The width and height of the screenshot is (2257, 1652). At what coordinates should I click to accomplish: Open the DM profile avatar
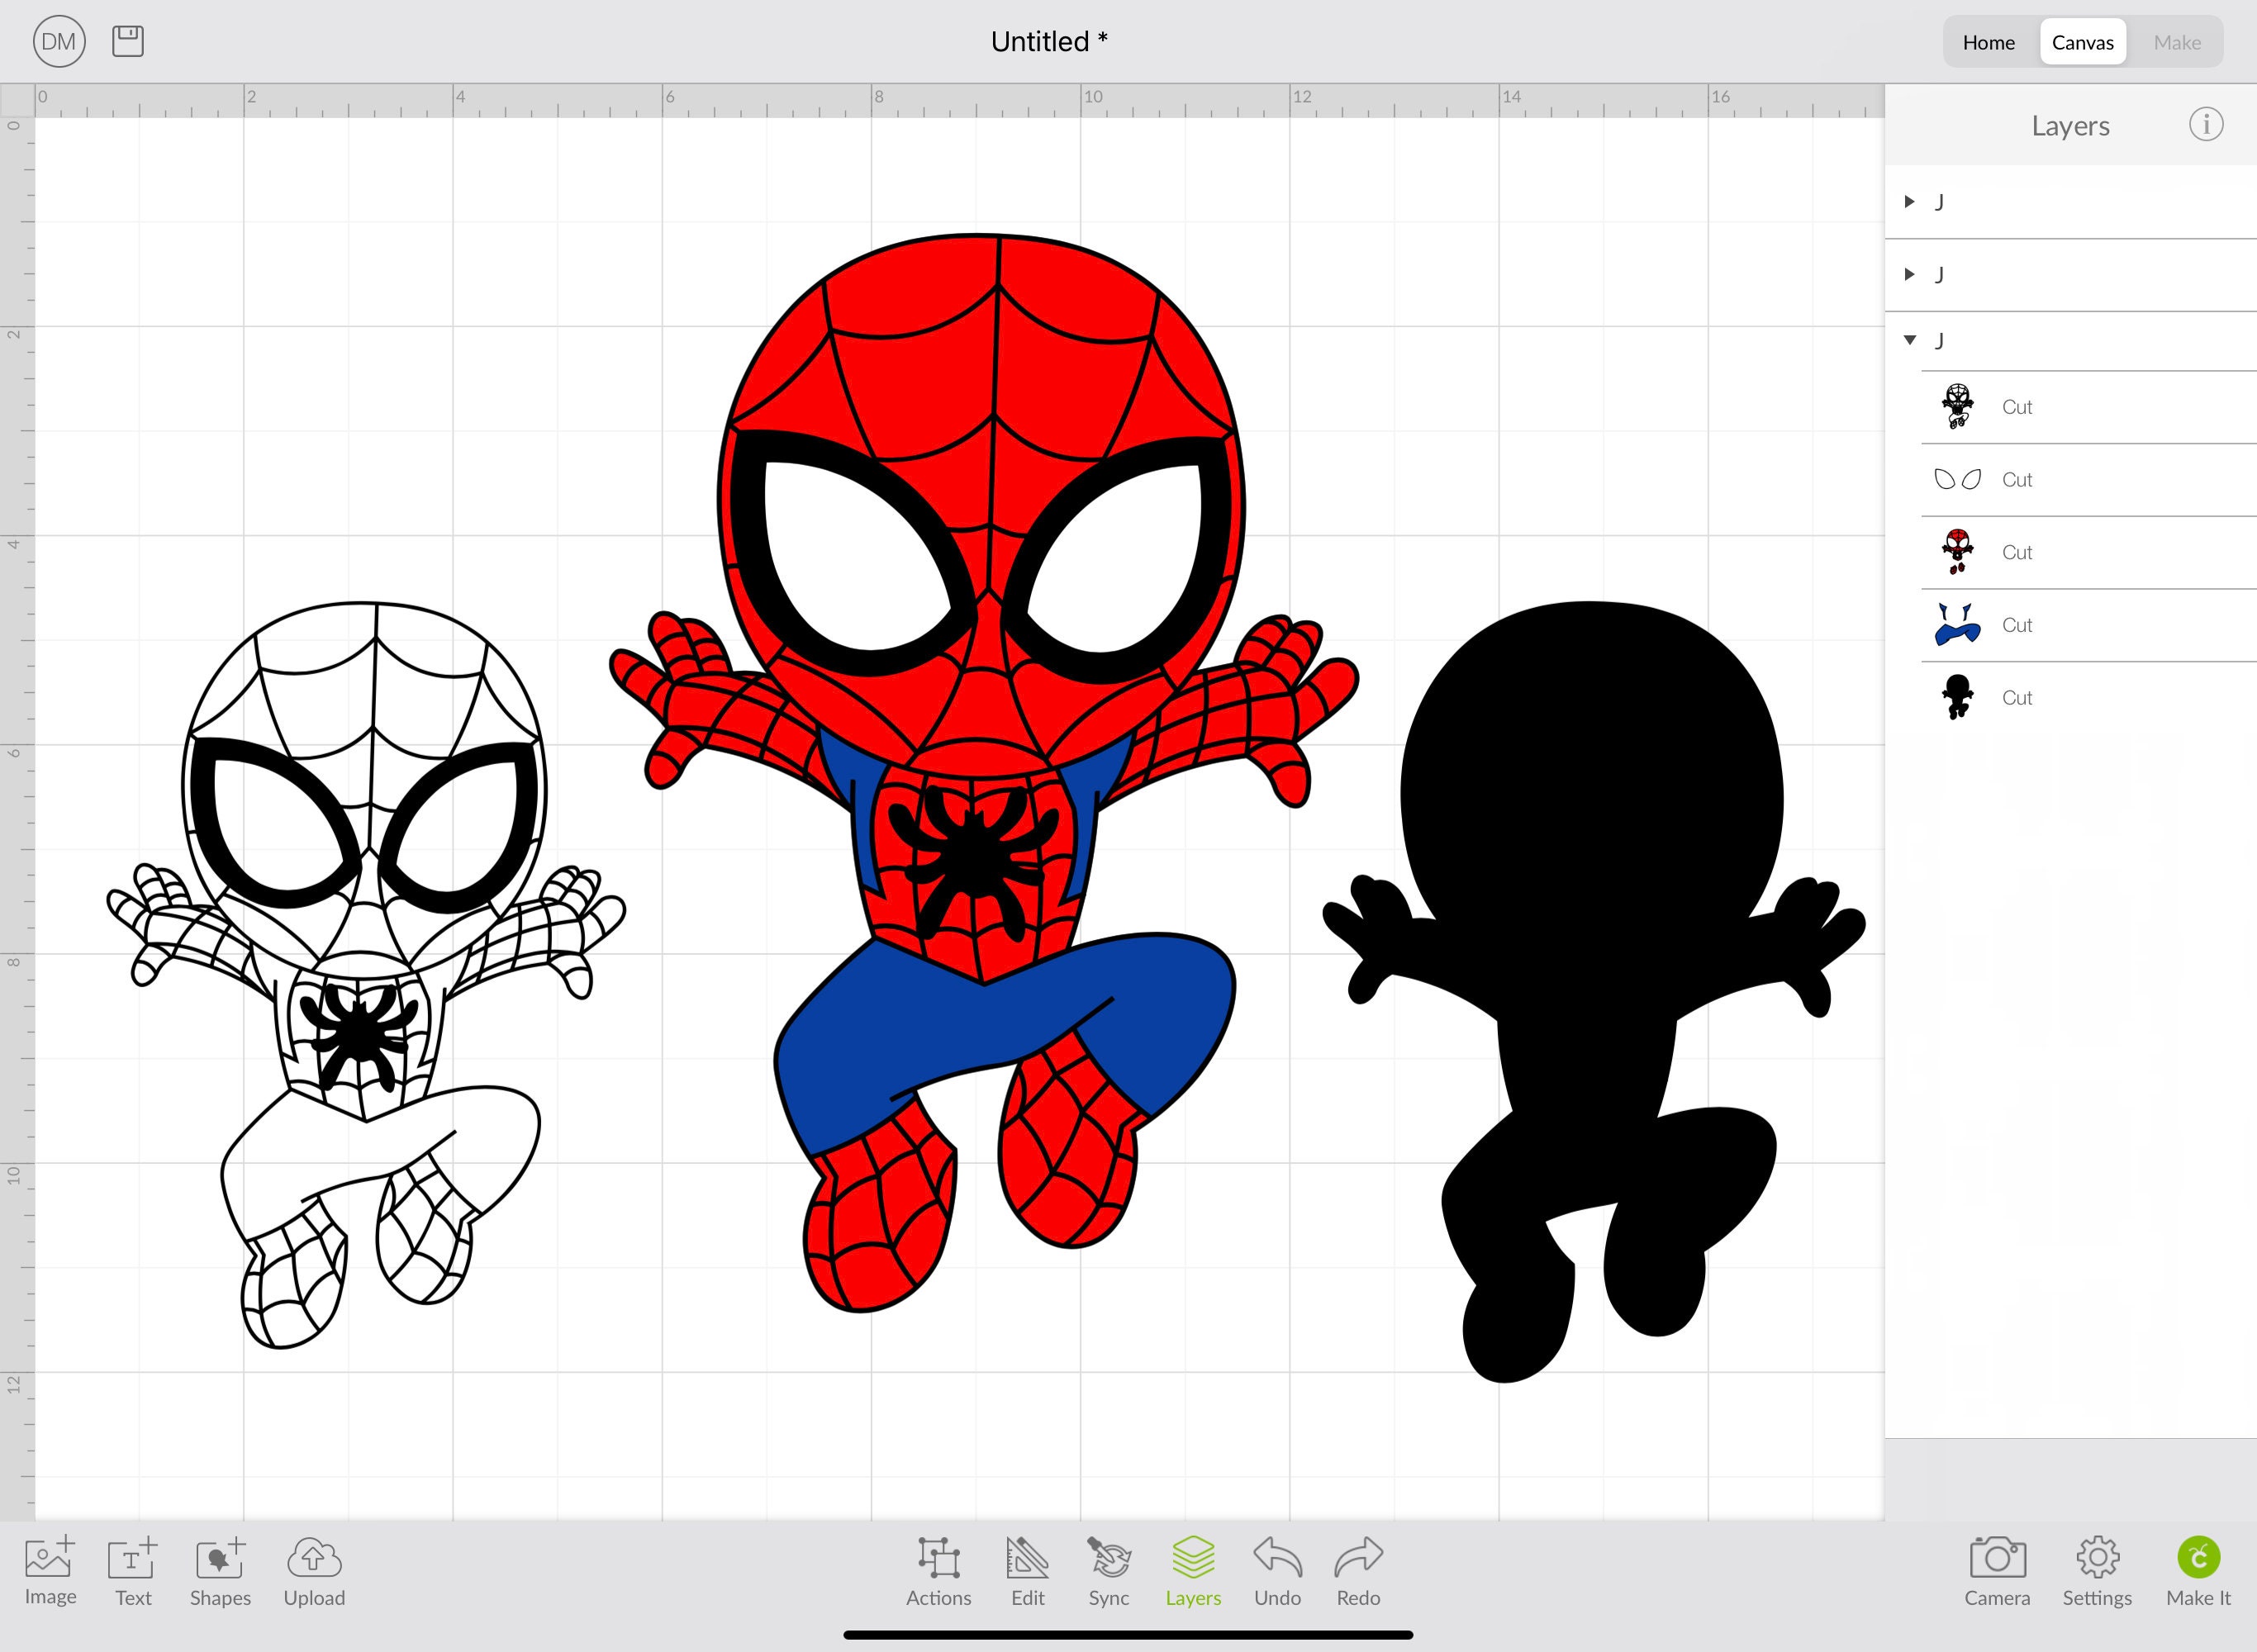point(59,42)
